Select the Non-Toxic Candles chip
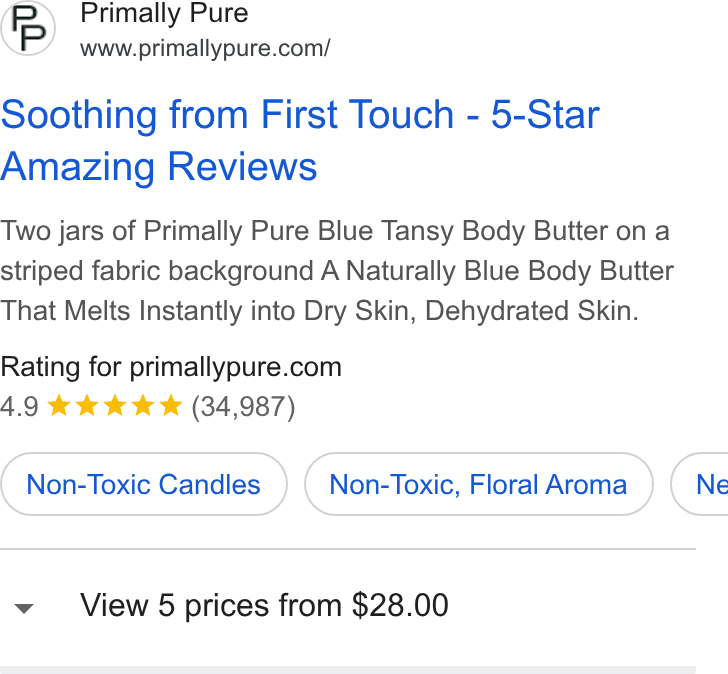728x674 pixels. tap(143, 484)
